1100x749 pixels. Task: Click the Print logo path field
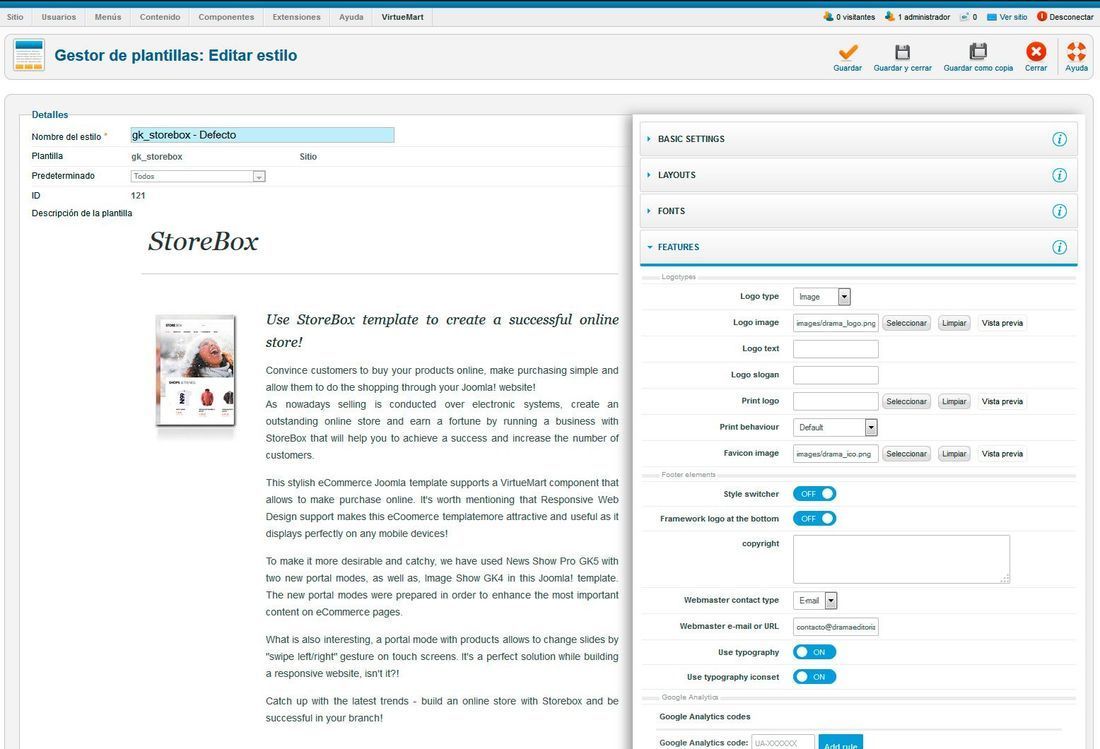(836, 401)
